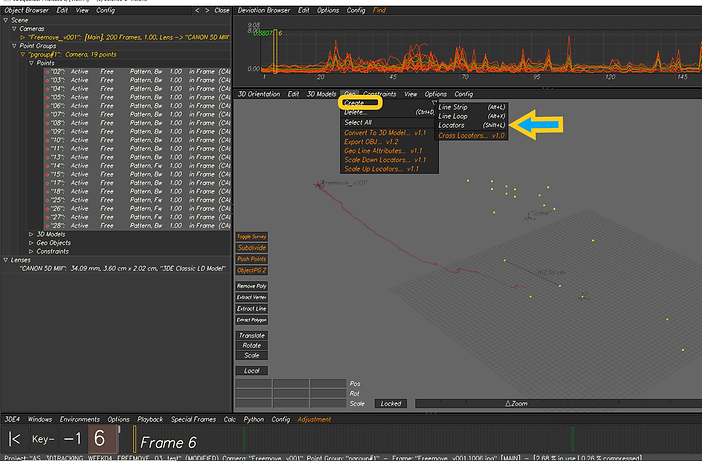Click the first Pos input field
Image resolution: width=702 pixels, height=461 pixels.
tap(253, 384)
